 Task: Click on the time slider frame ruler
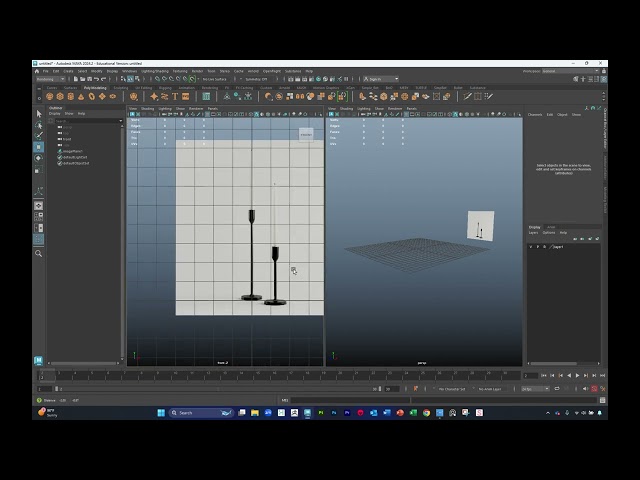click(x=279, y=374)
